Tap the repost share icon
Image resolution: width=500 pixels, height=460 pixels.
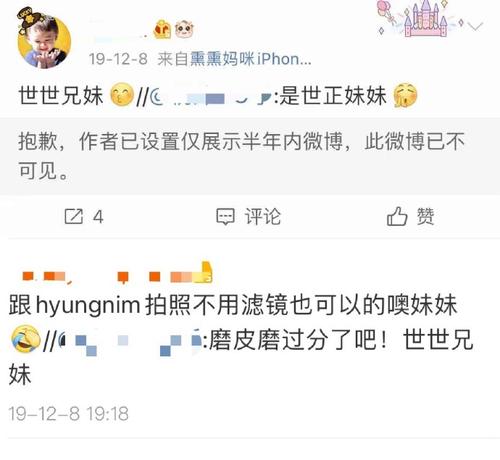tap(73, 216)
